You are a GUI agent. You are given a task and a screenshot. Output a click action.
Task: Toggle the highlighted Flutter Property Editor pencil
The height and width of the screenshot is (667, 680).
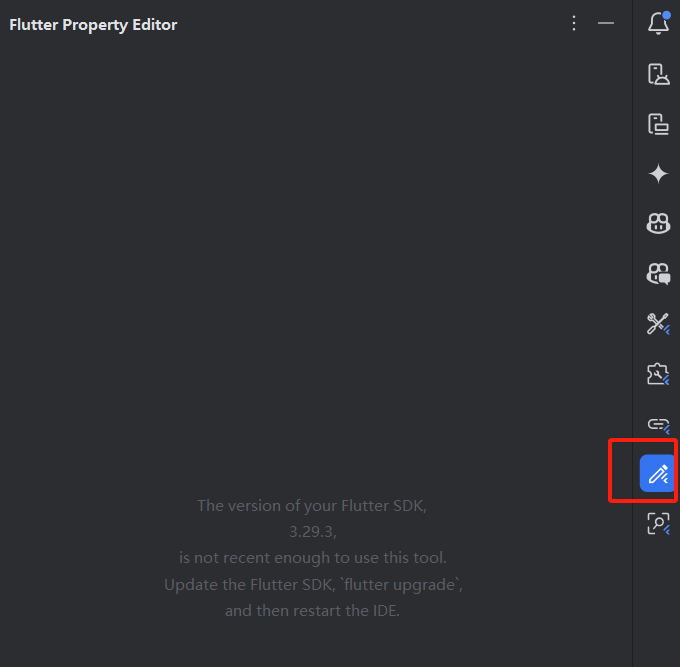[x=657, y=473]
